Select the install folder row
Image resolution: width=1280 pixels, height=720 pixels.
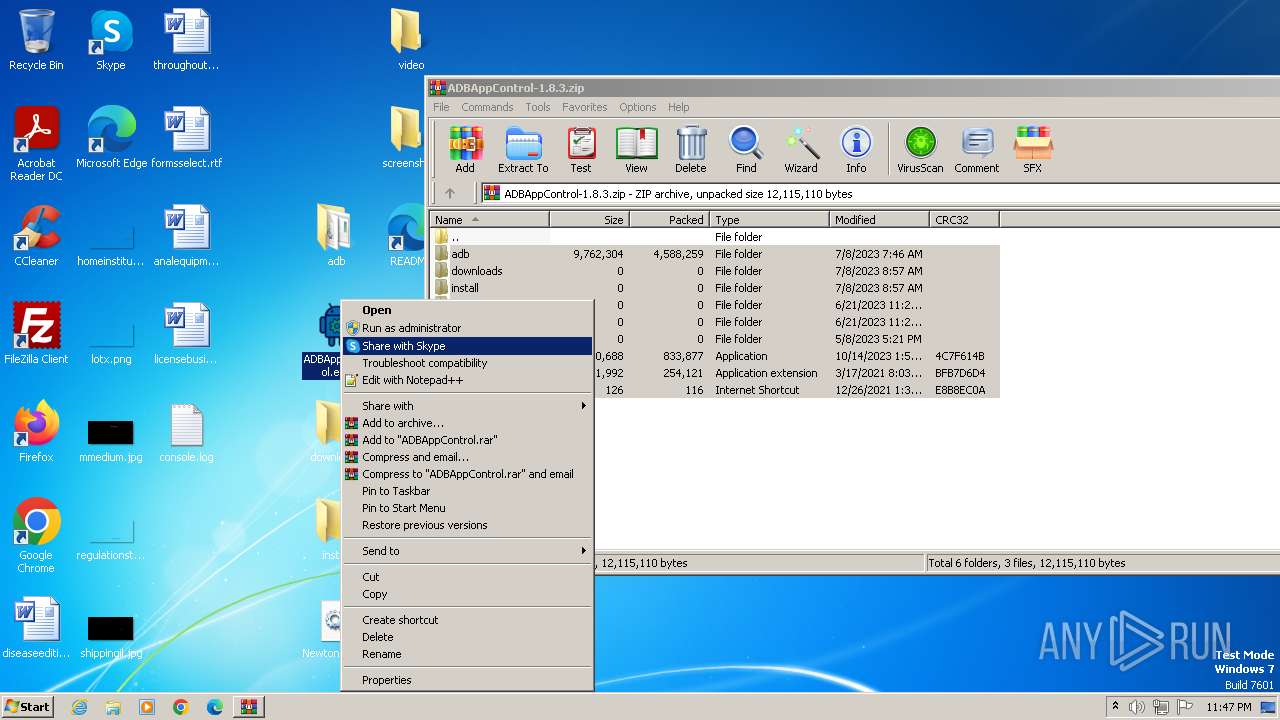click(715, 288)
